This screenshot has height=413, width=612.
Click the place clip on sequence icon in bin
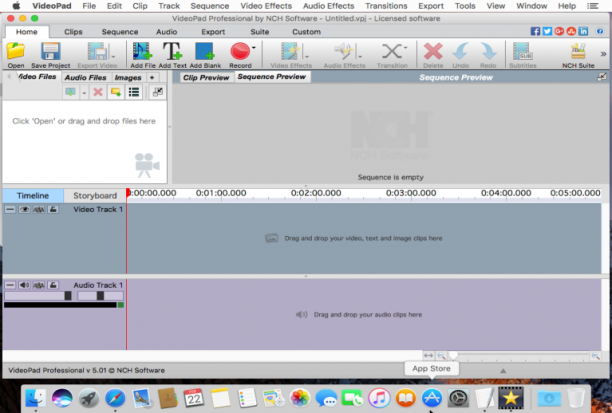pyautogui.click(x=70, y=92)
